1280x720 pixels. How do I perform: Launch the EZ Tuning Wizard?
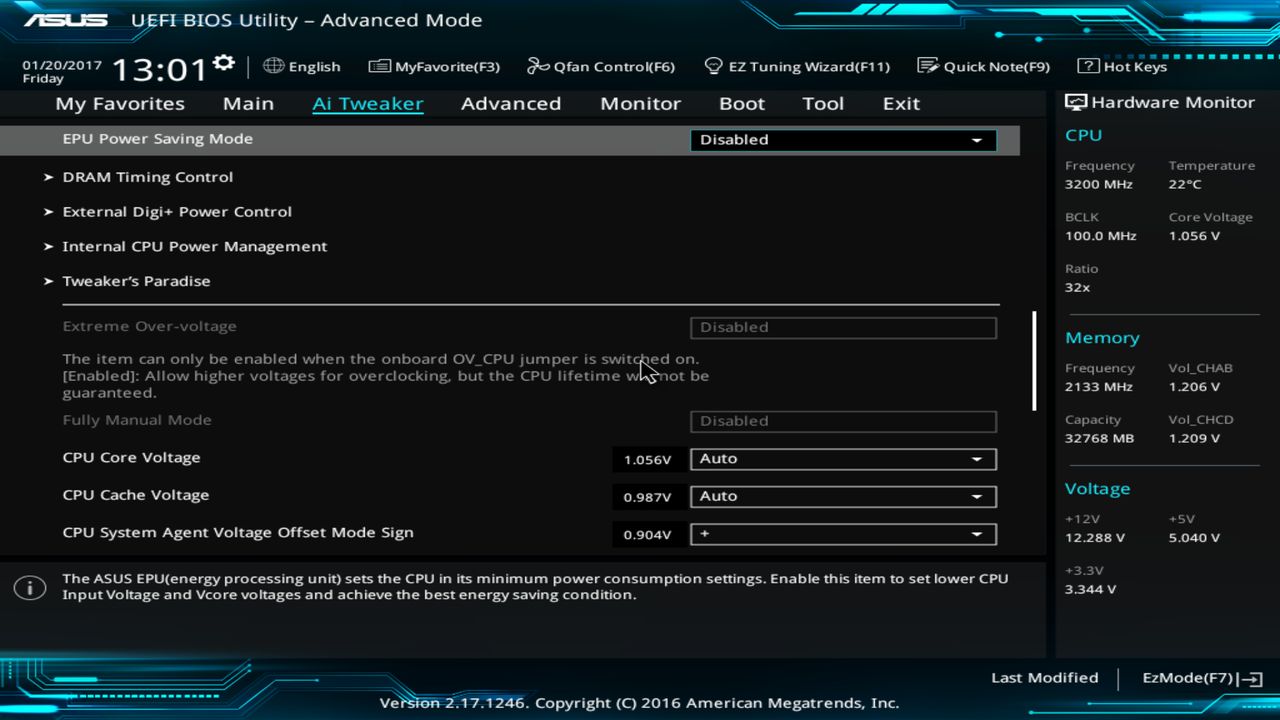coord(797,66)
